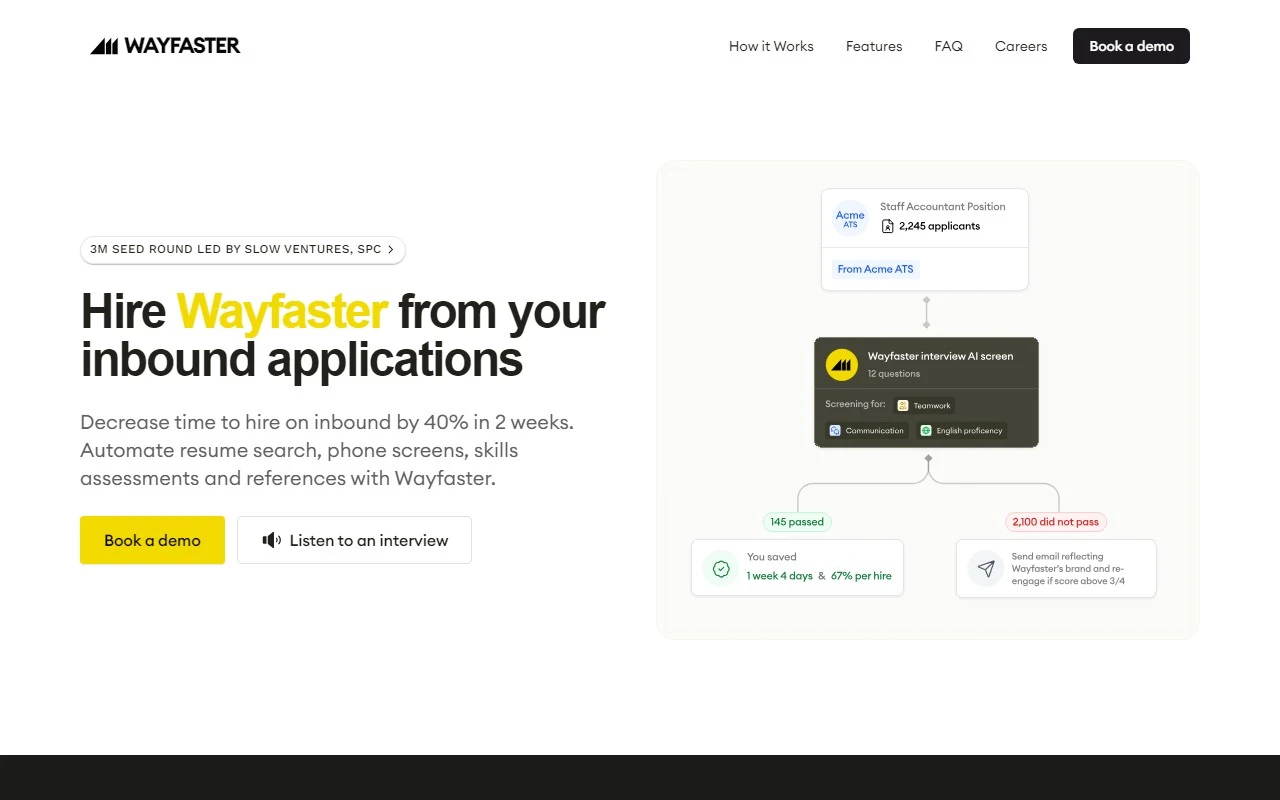Click the Communication skill icon
The width and height of the screenshot is (1280, 800).
[x=835, y=431]
